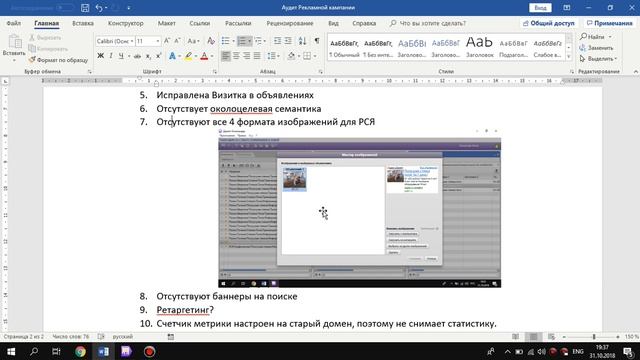Click the ENG input language indicator
Image resolution: width=640 pixels, height=360 pixels.
click(578, 351)
